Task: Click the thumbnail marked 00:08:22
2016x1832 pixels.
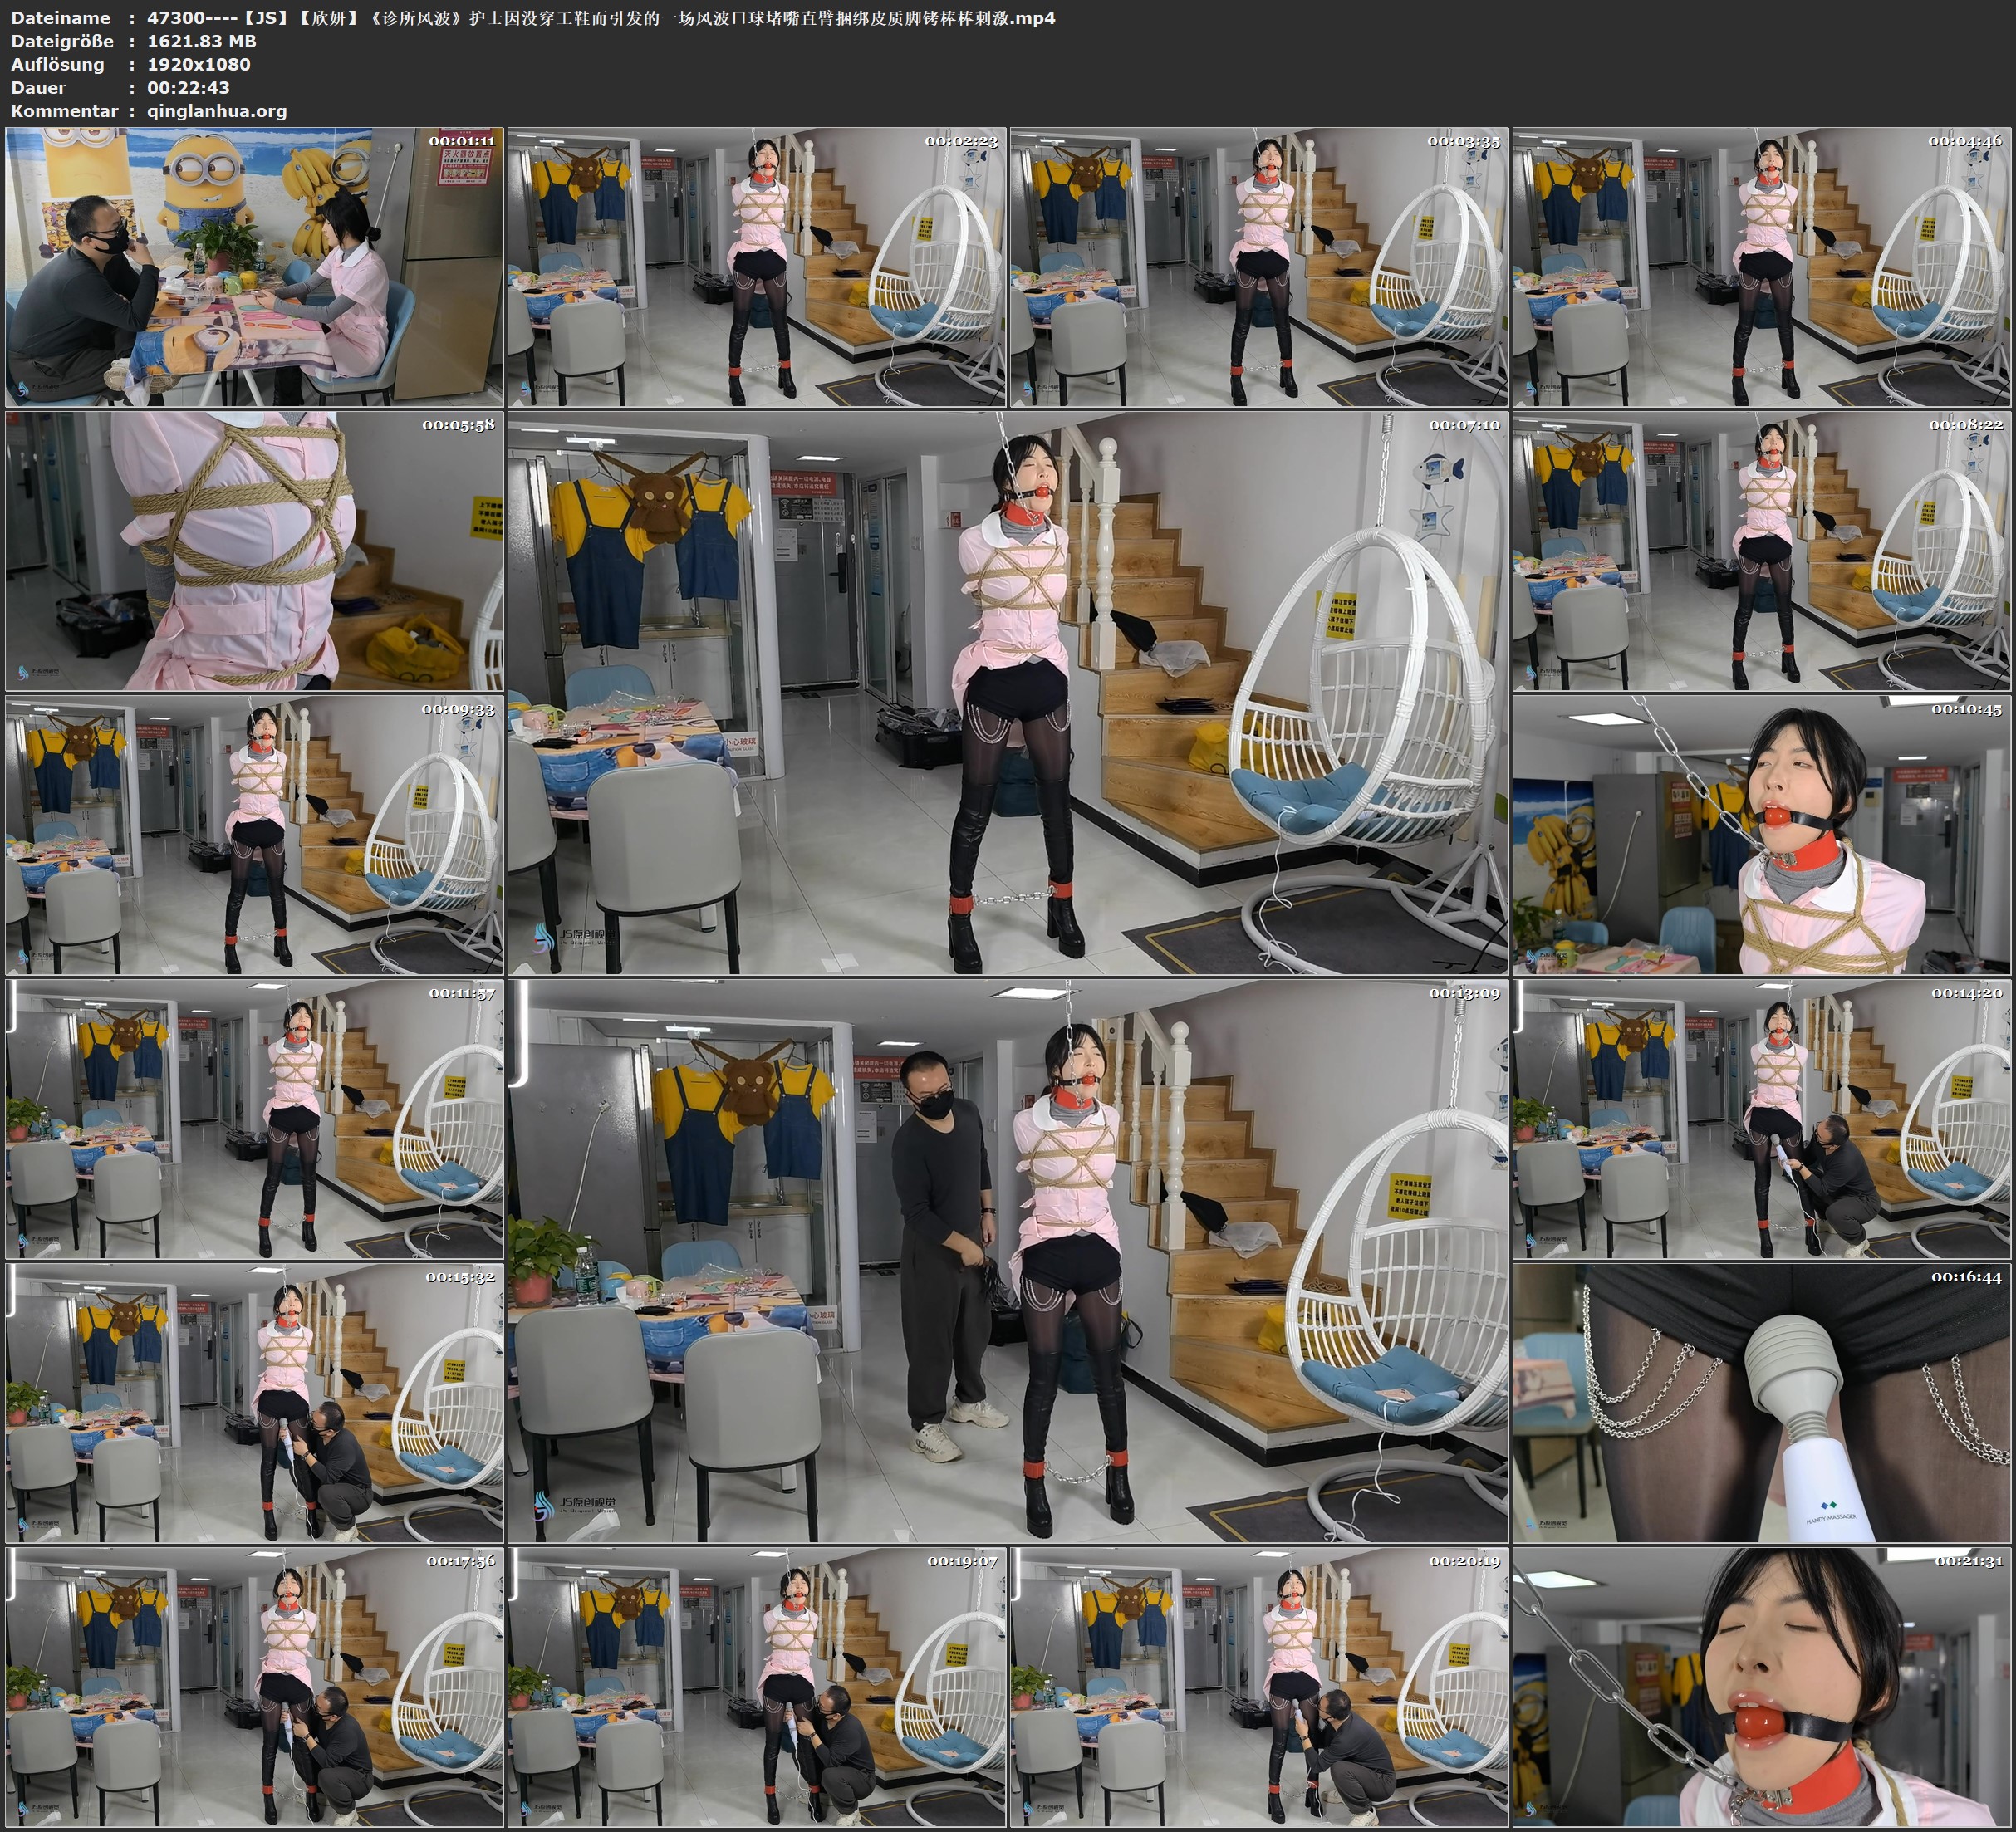Action: pyautogui.click(x=1761, y=551)
